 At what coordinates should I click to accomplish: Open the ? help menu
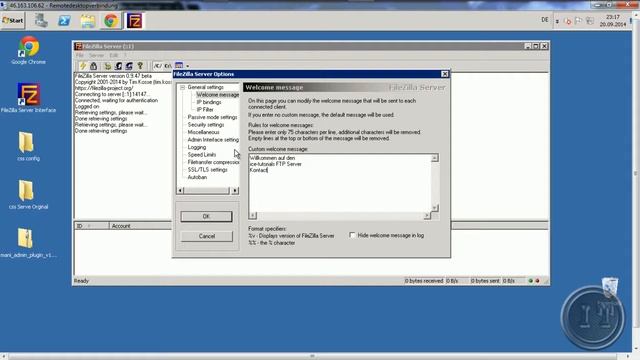(x=125, y=55)
